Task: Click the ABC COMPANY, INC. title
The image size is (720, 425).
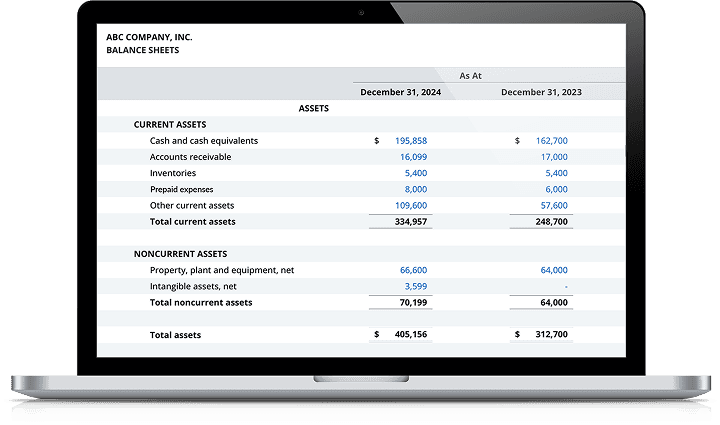Action: 149,37
